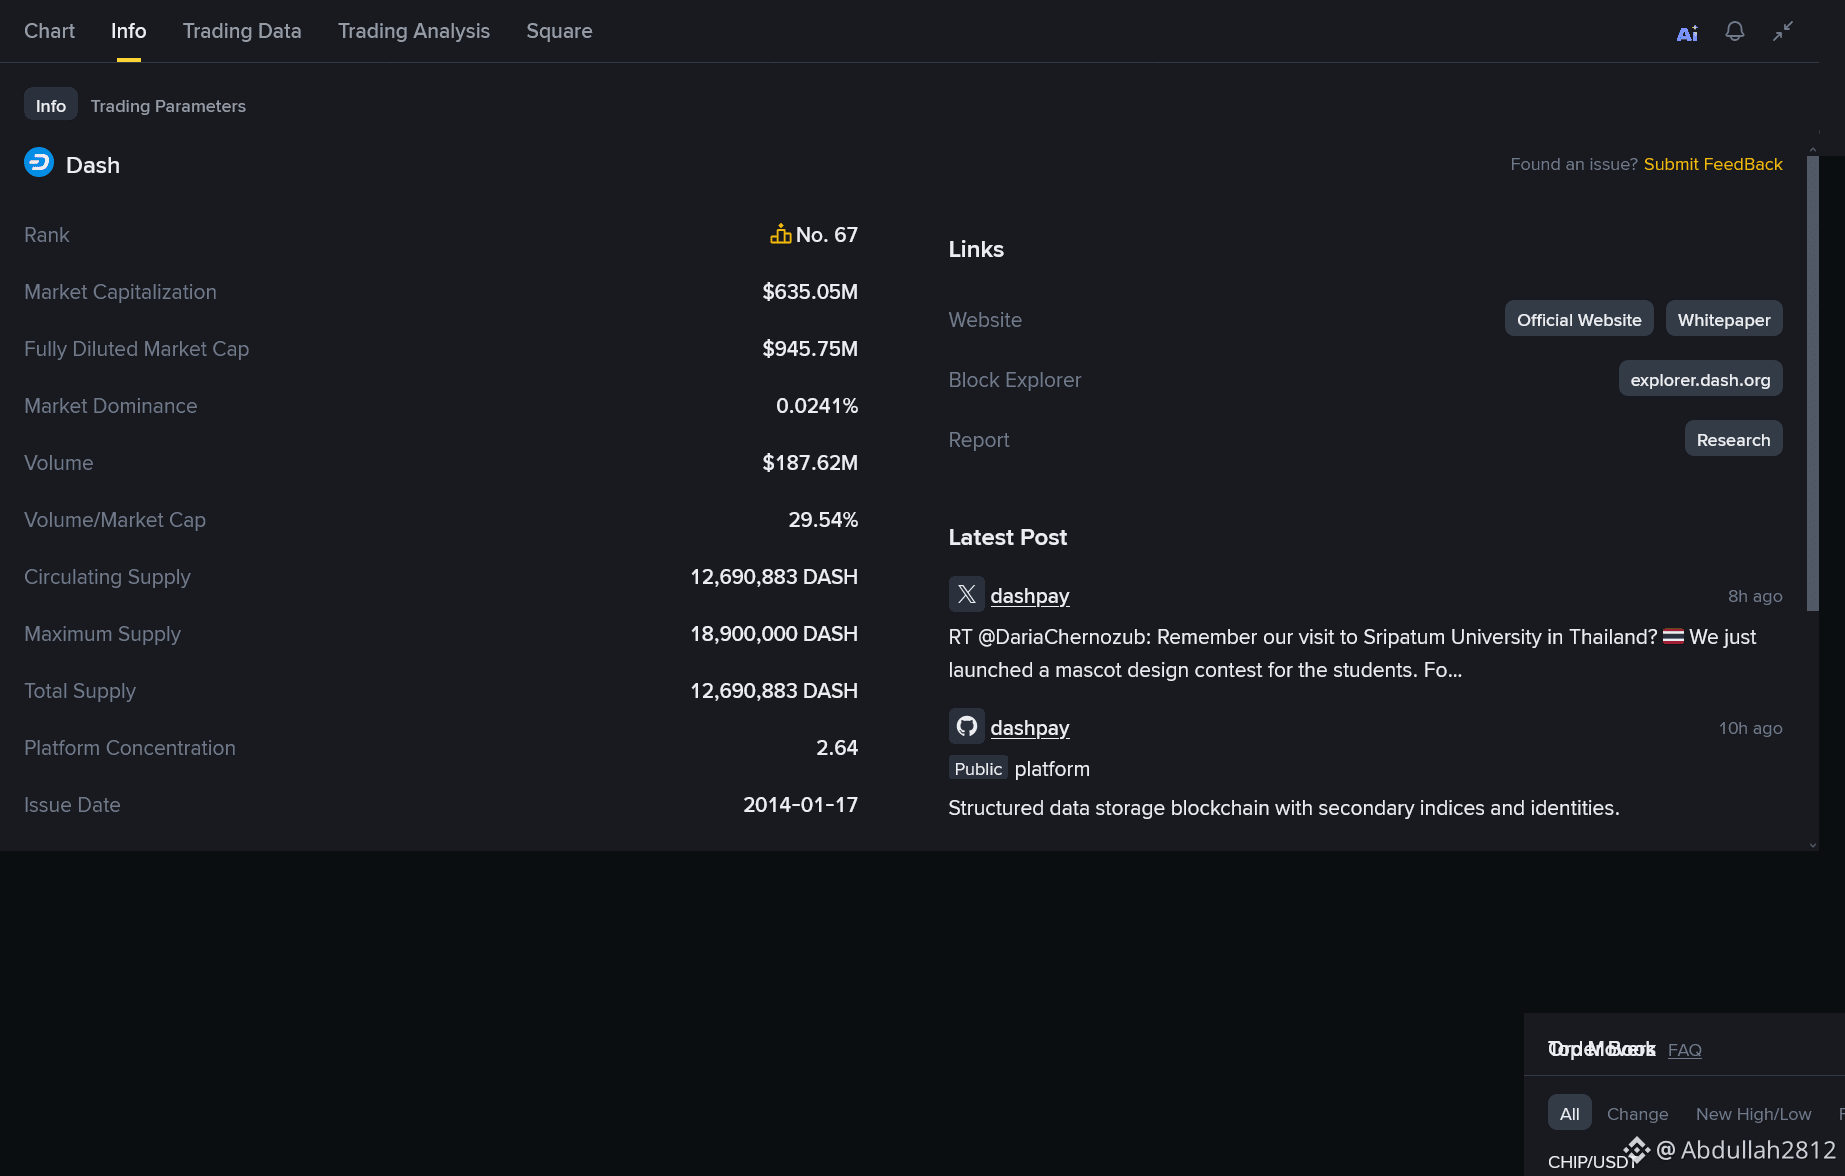The width and height of the screenshot is (1845, 1176).
Task: Open the Research report button
Action: (x=1733, y=439)
